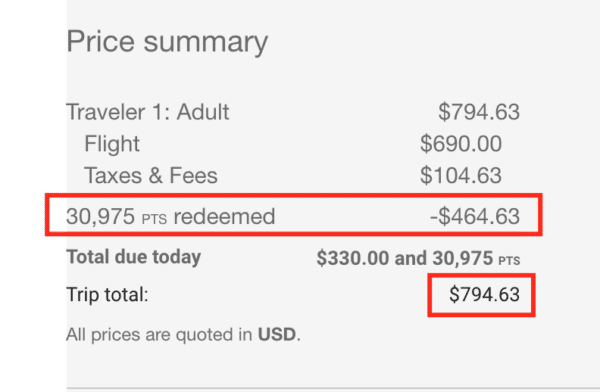The width and height of the screenshot is (600, 392).
Task: Click the Trip total label
Action: pos(107,295)
